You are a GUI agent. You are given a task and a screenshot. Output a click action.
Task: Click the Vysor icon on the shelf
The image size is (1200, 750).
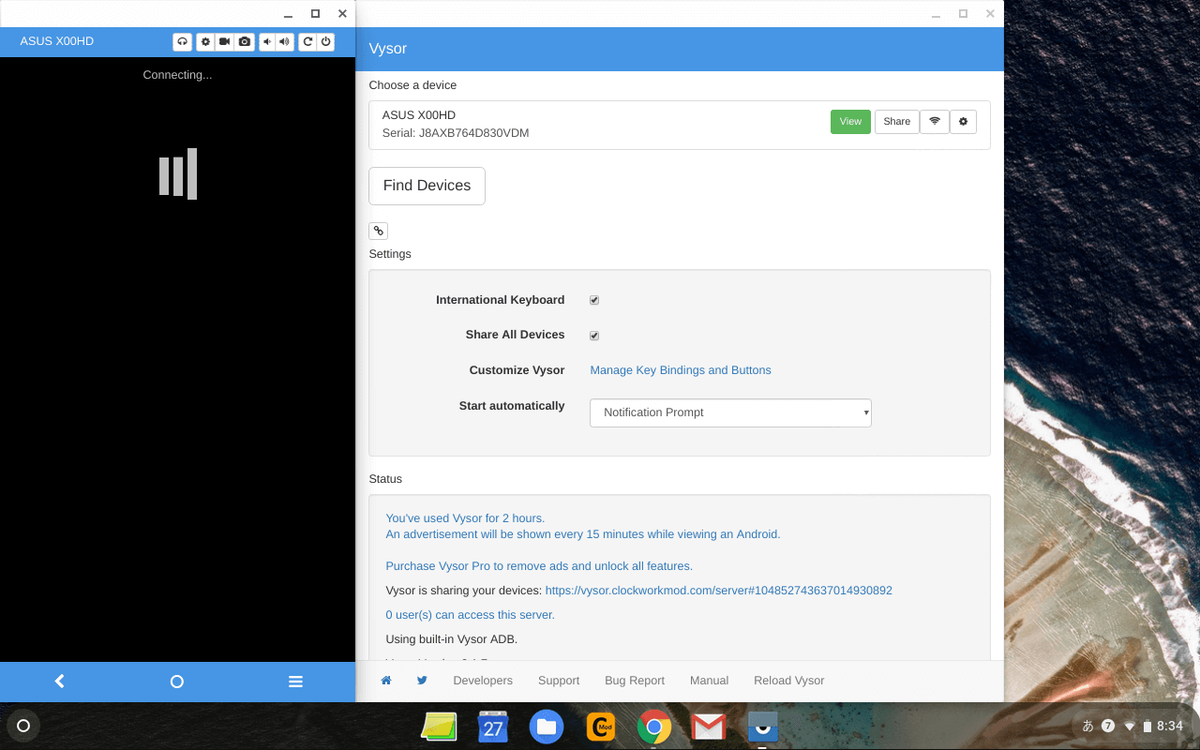[x=762, y=726]
